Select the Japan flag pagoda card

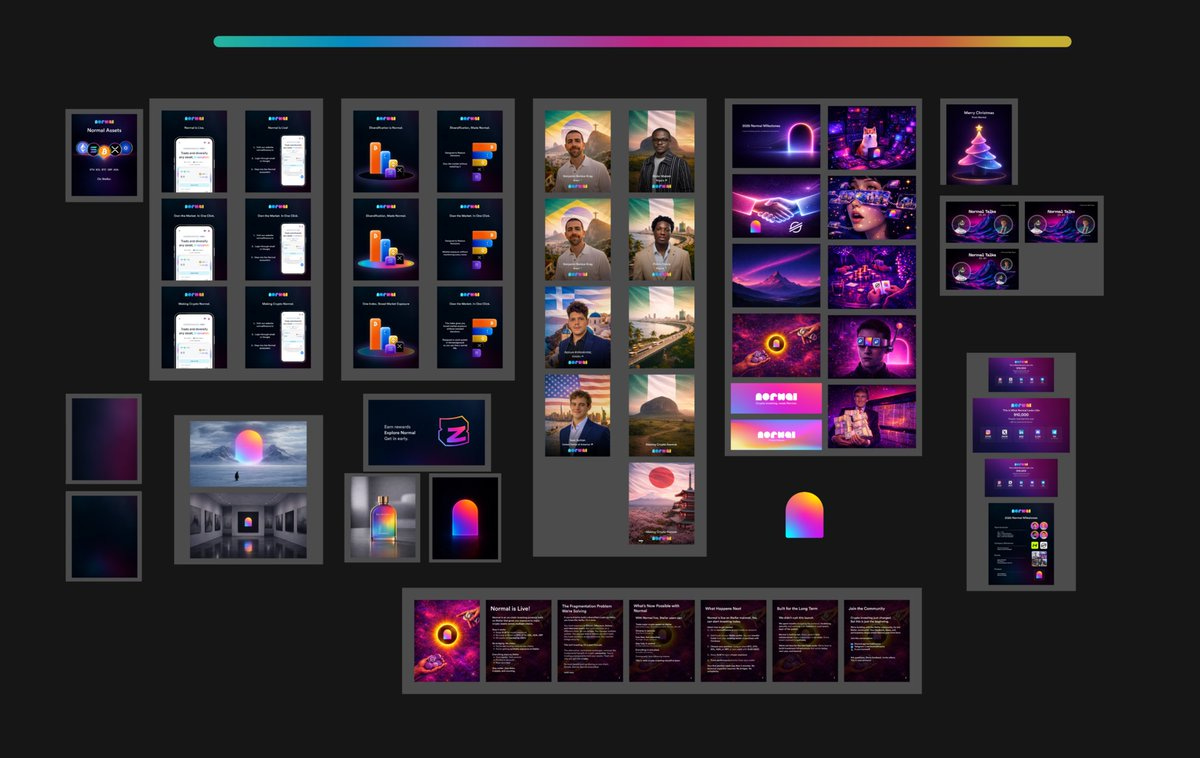(661, 503)
